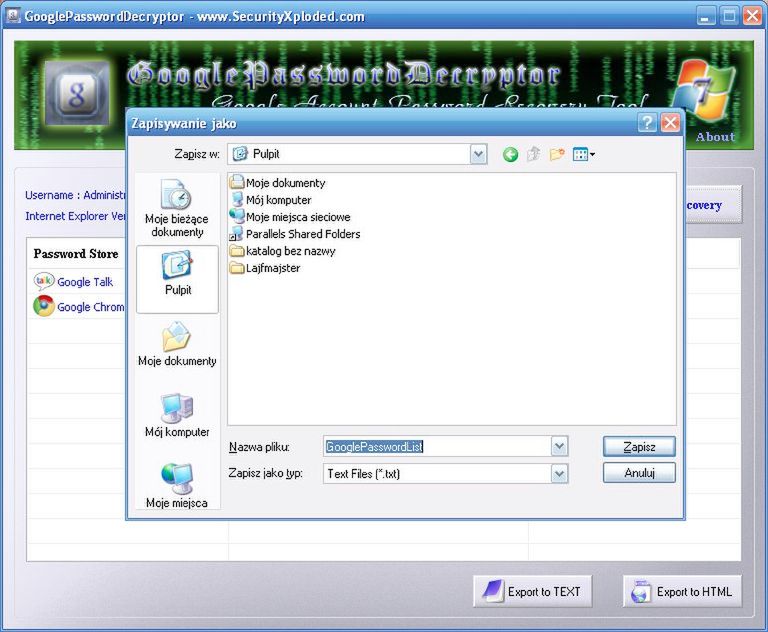Select Moje miejsca sieciowe in file list
This screenshot has width=768, height=632.
click(x=290, y=217)
